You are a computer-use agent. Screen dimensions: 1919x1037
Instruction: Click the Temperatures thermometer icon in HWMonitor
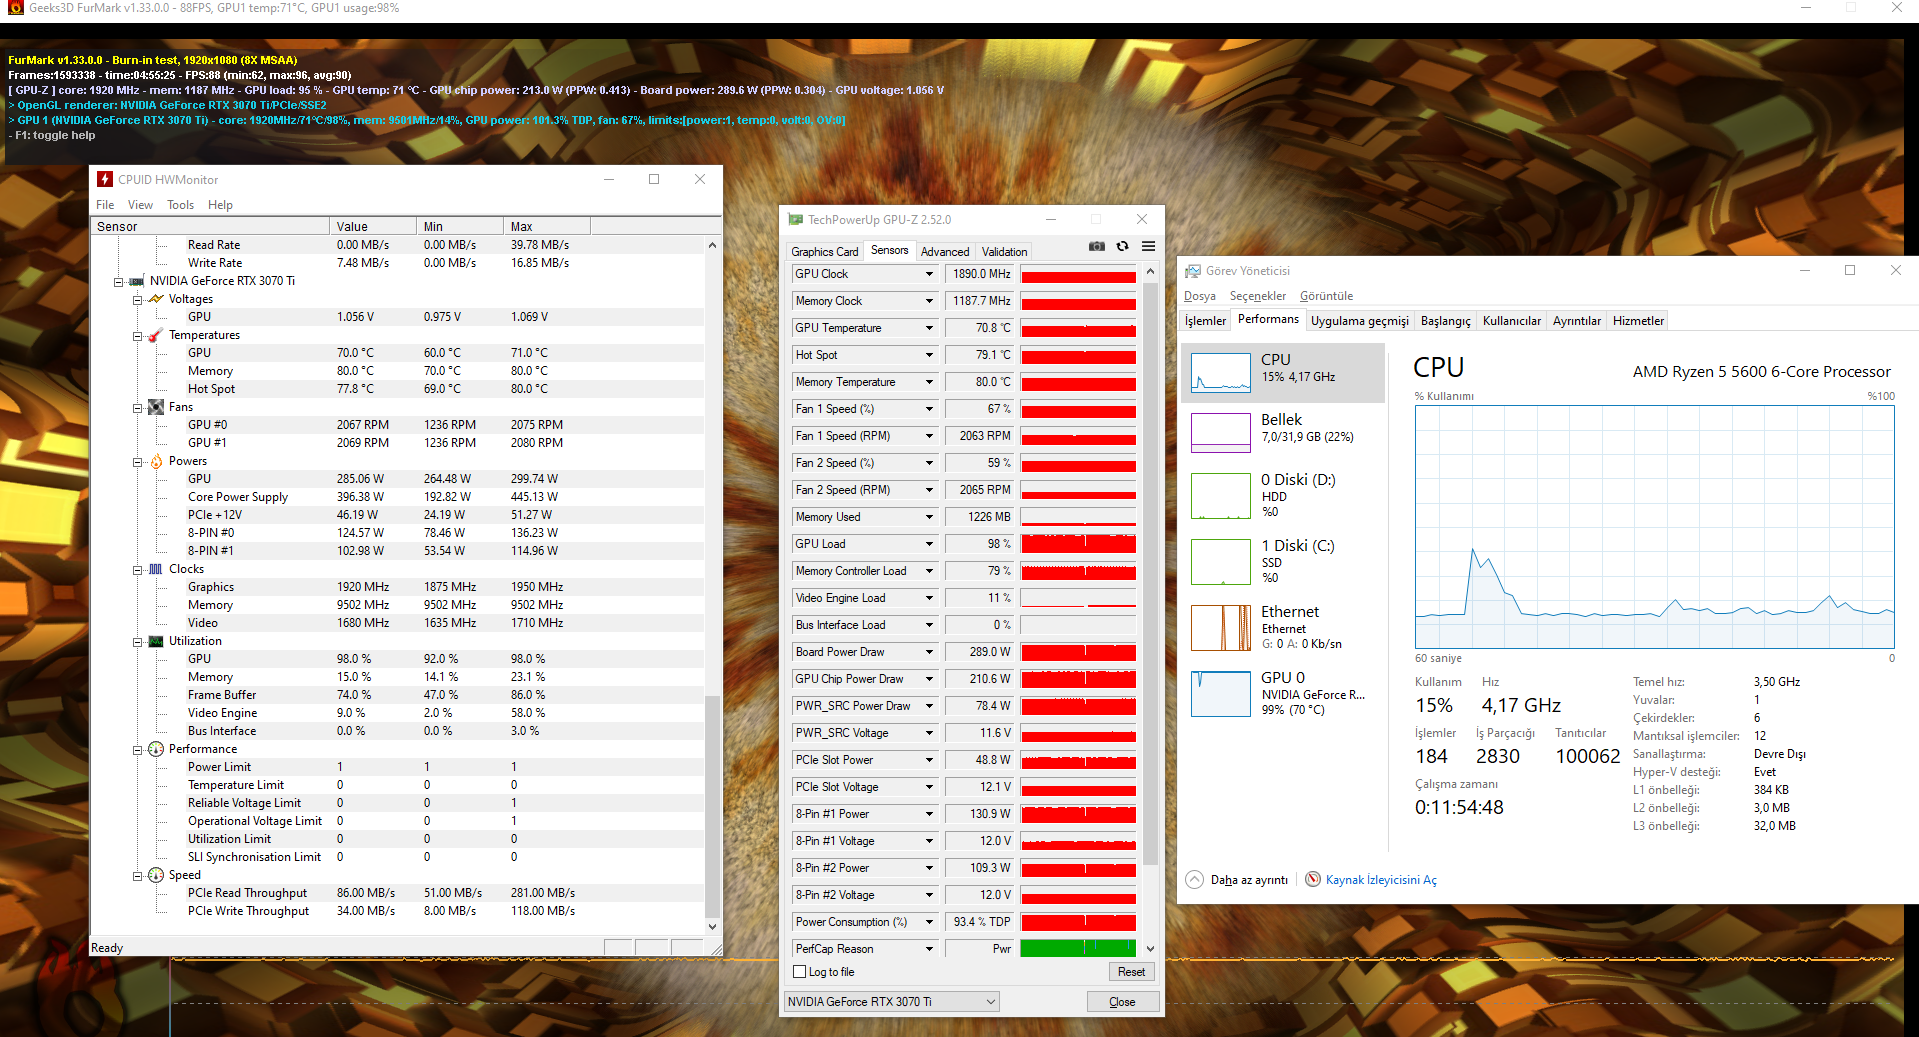point(156,335)
